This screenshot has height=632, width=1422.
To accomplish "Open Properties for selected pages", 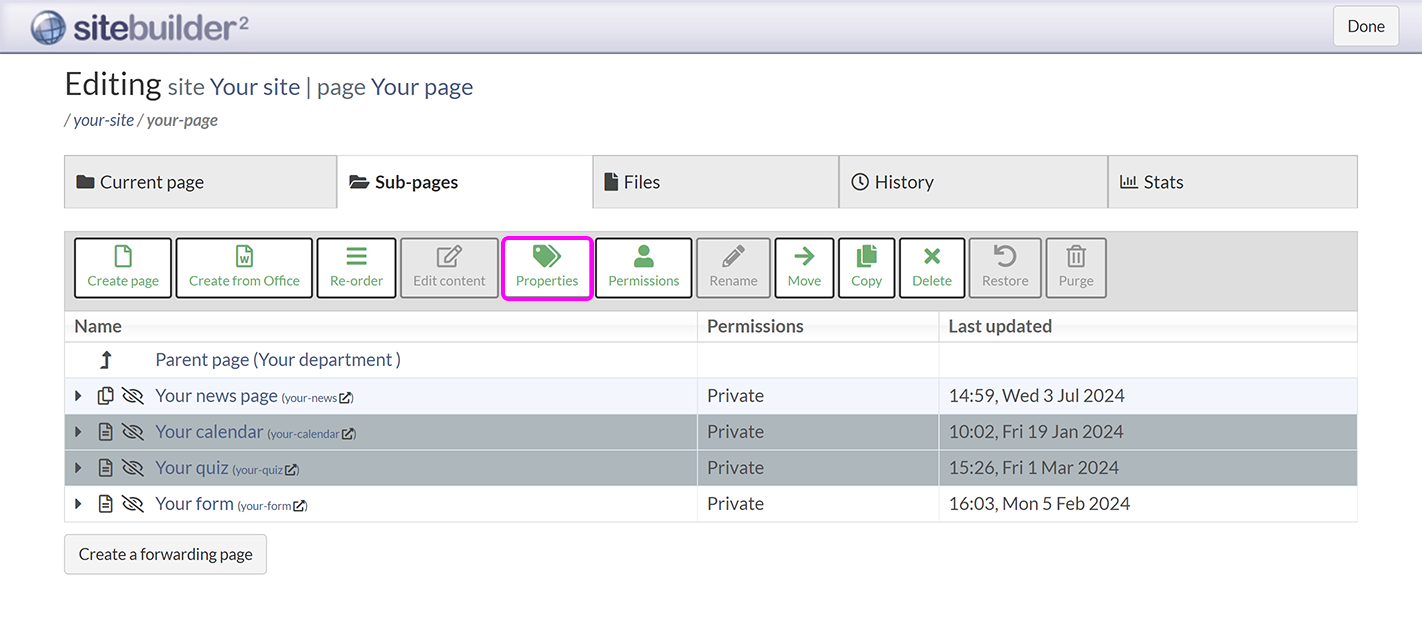I will tap(547, 268).
